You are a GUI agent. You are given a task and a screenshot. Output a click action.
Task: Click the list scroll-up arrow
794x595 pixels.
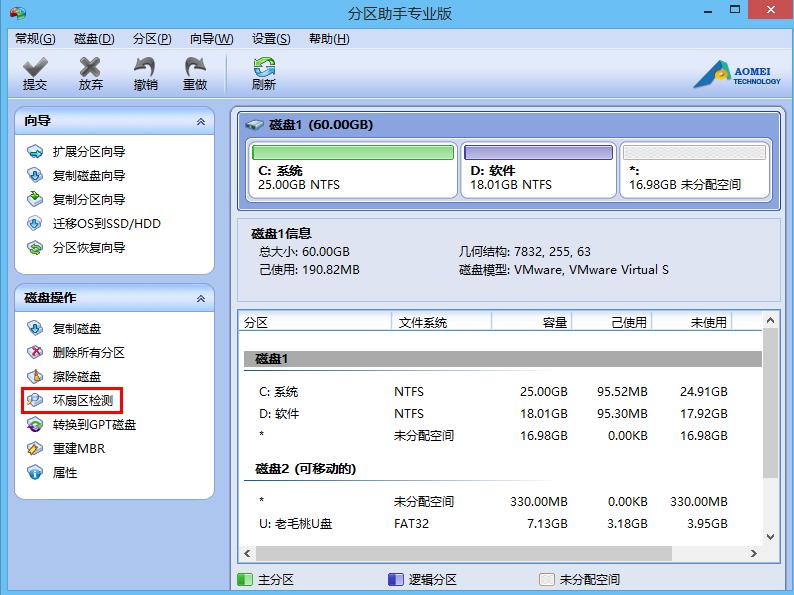pyautogui.click(x=770, y=320)
